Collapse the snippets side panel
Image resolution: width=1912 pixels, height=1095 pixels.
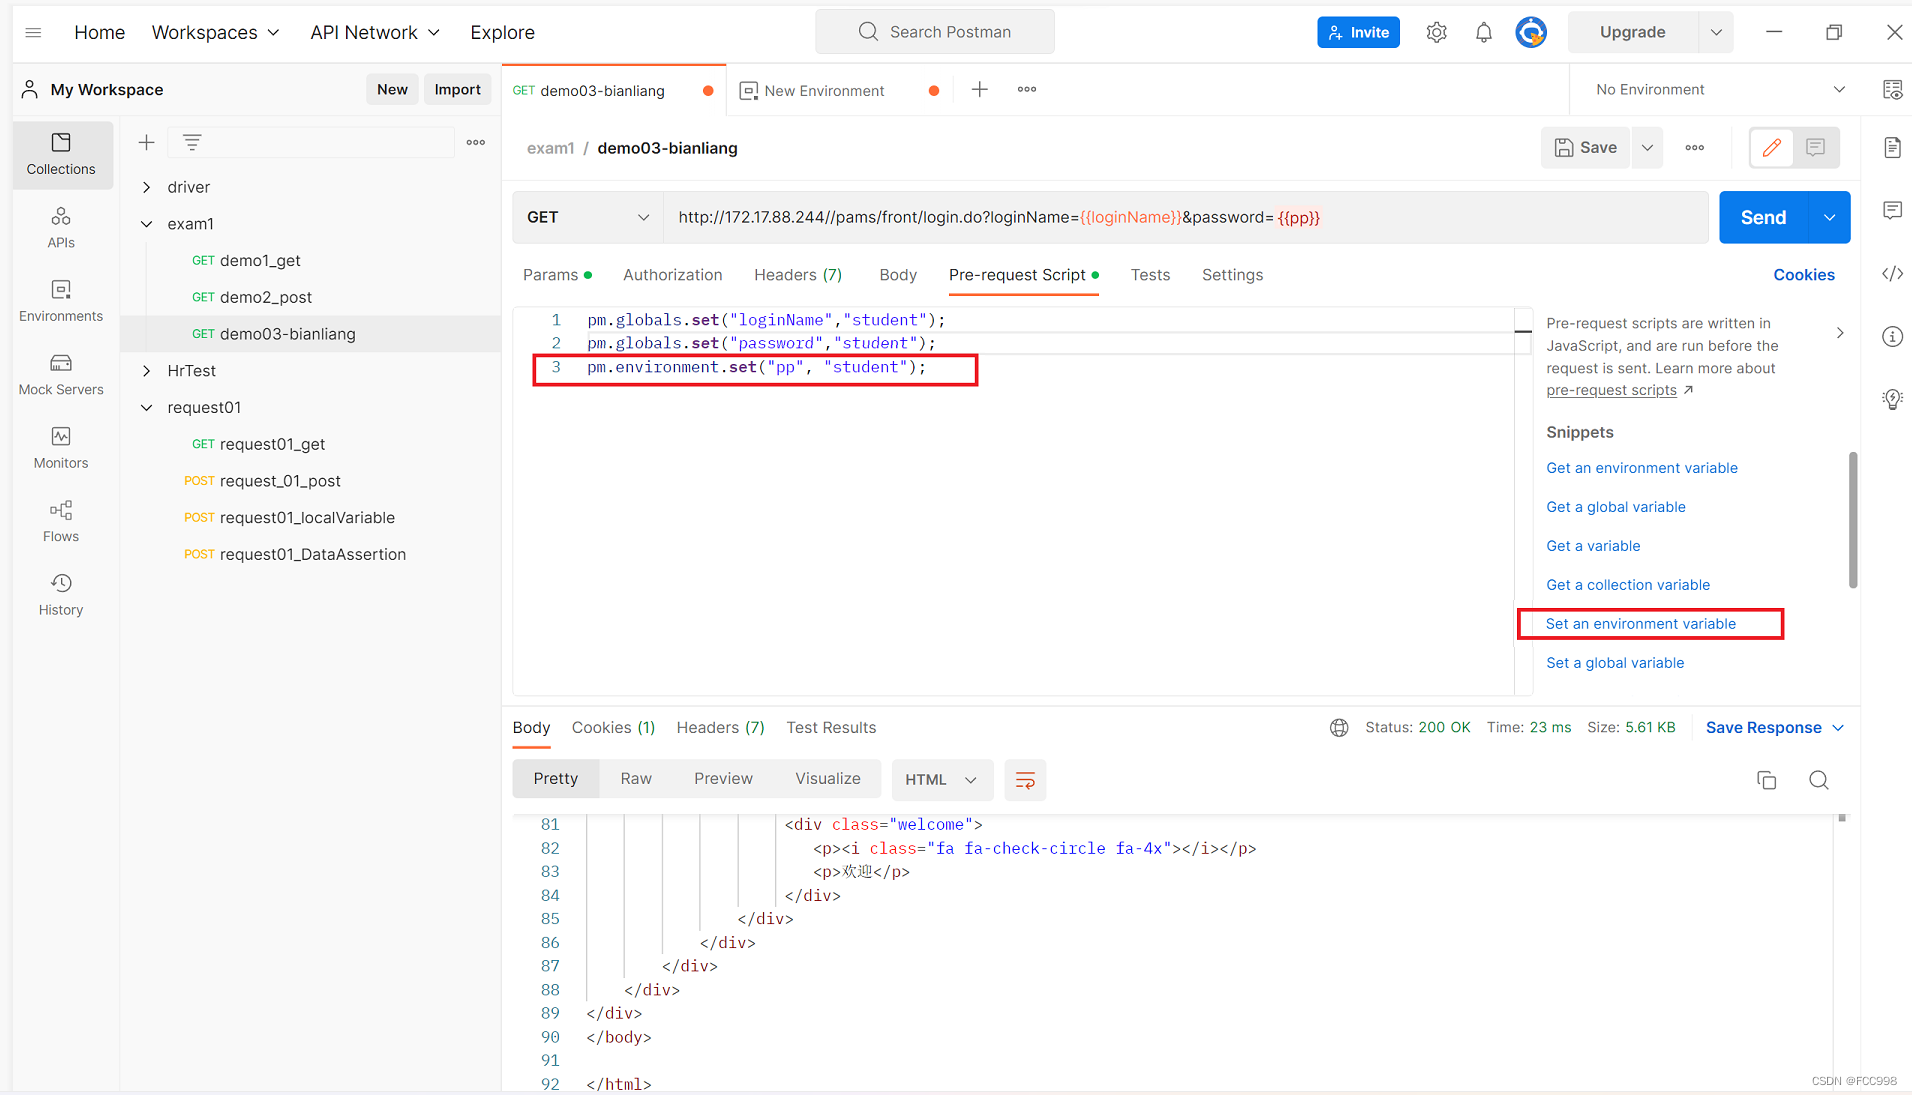click(1839, 332)
